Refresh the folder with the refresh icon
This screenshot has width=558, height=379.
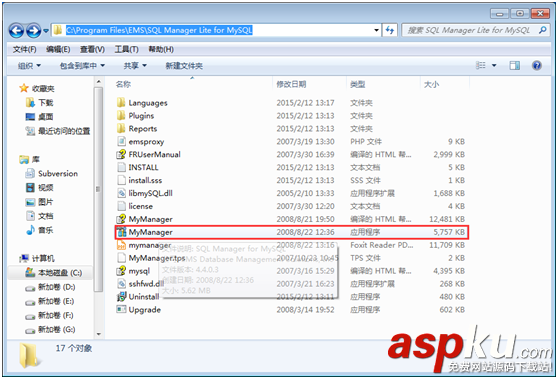click(390, 30)
